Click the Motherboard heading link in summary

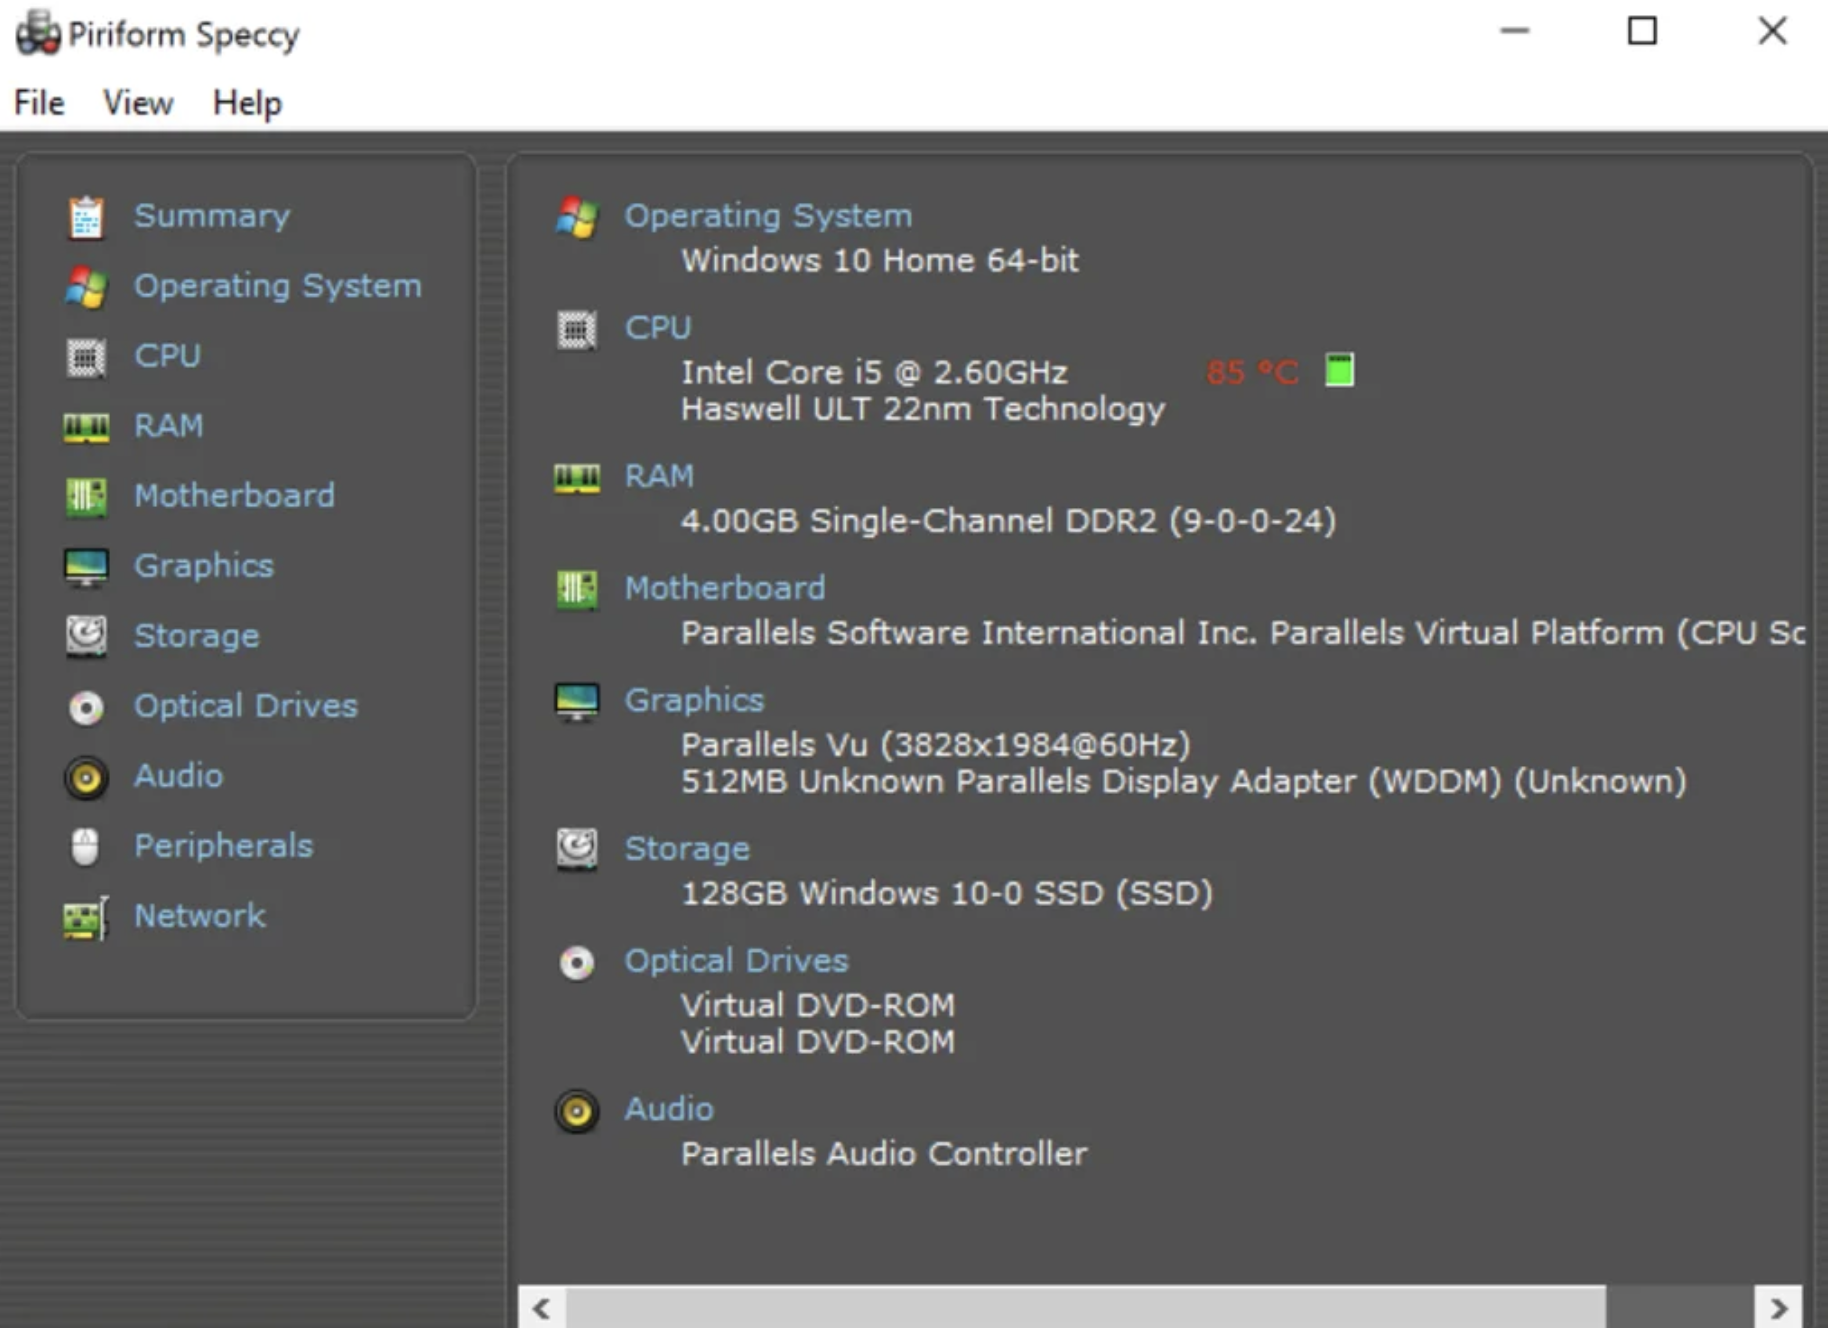click(x=725, y=588)
